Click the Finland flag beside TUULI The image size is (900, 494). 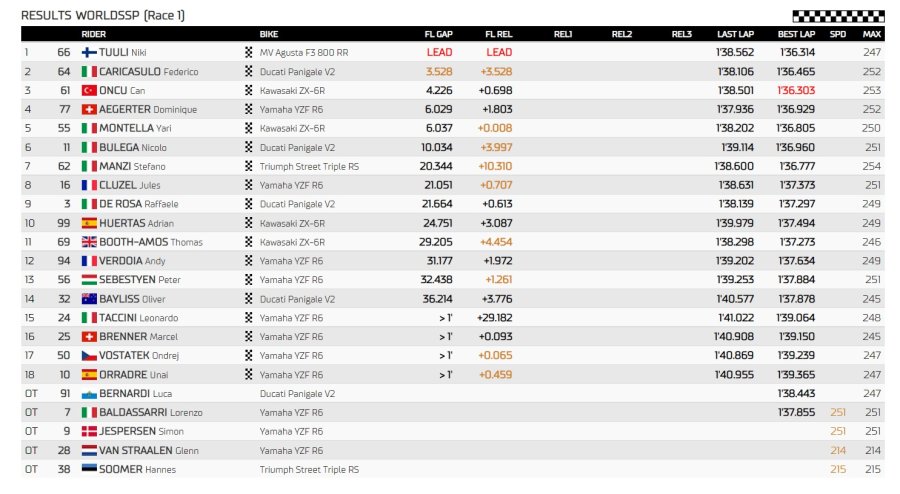pyautogui.click(x=89, y=52)
